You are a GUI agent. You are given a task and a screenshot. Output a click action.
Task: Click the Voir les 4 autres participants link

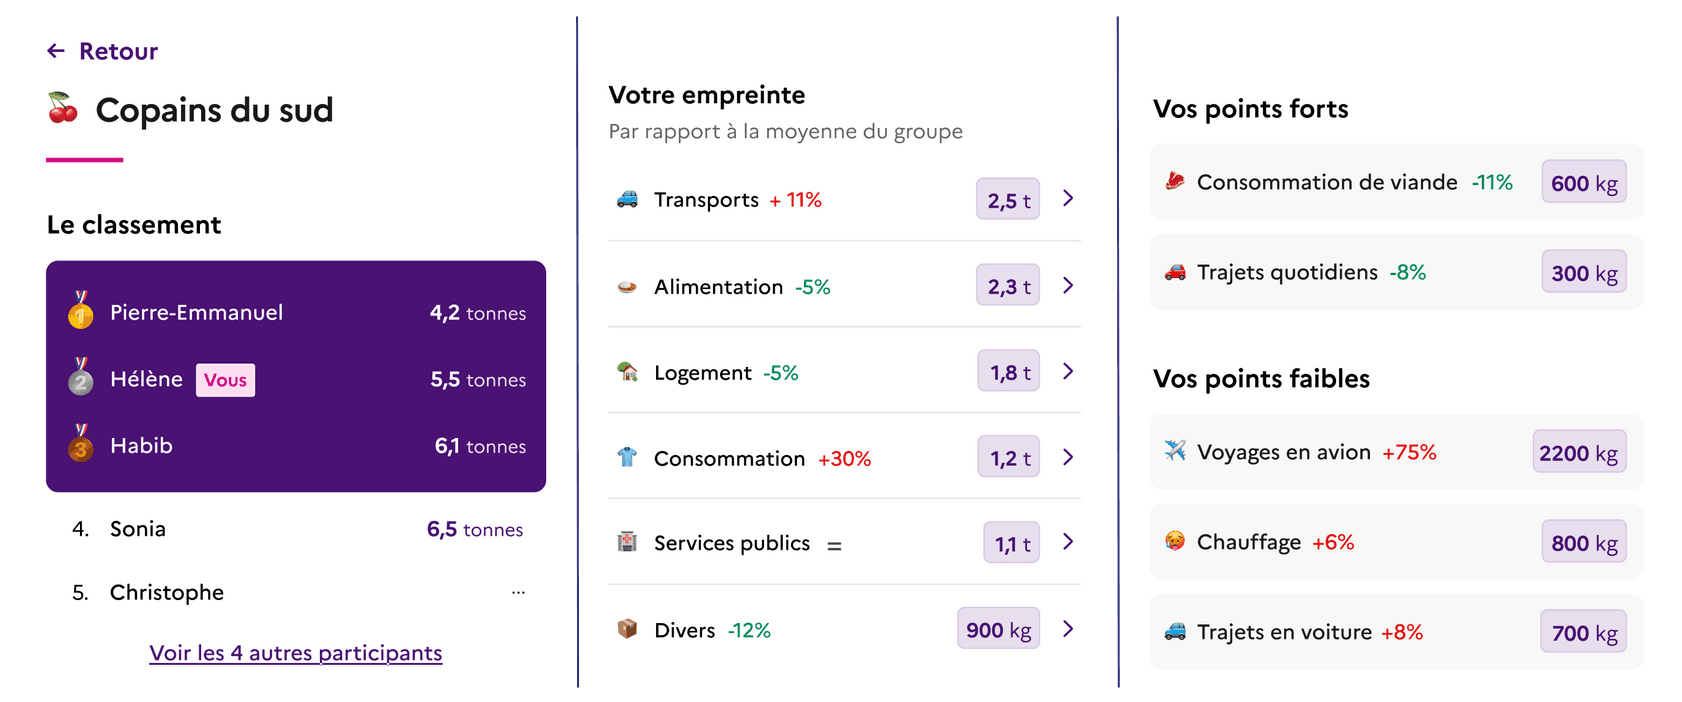[x=295, y=652]
